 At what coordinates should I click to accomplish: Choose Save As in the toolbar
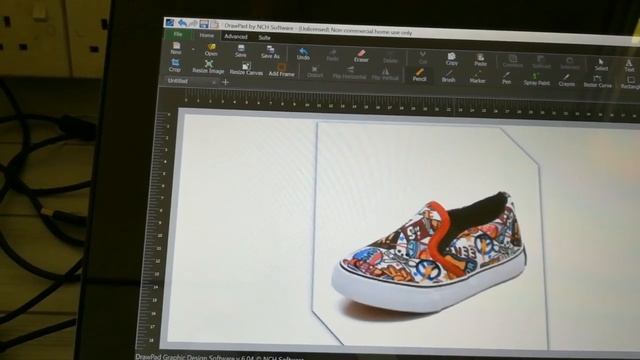pos(270,52)
